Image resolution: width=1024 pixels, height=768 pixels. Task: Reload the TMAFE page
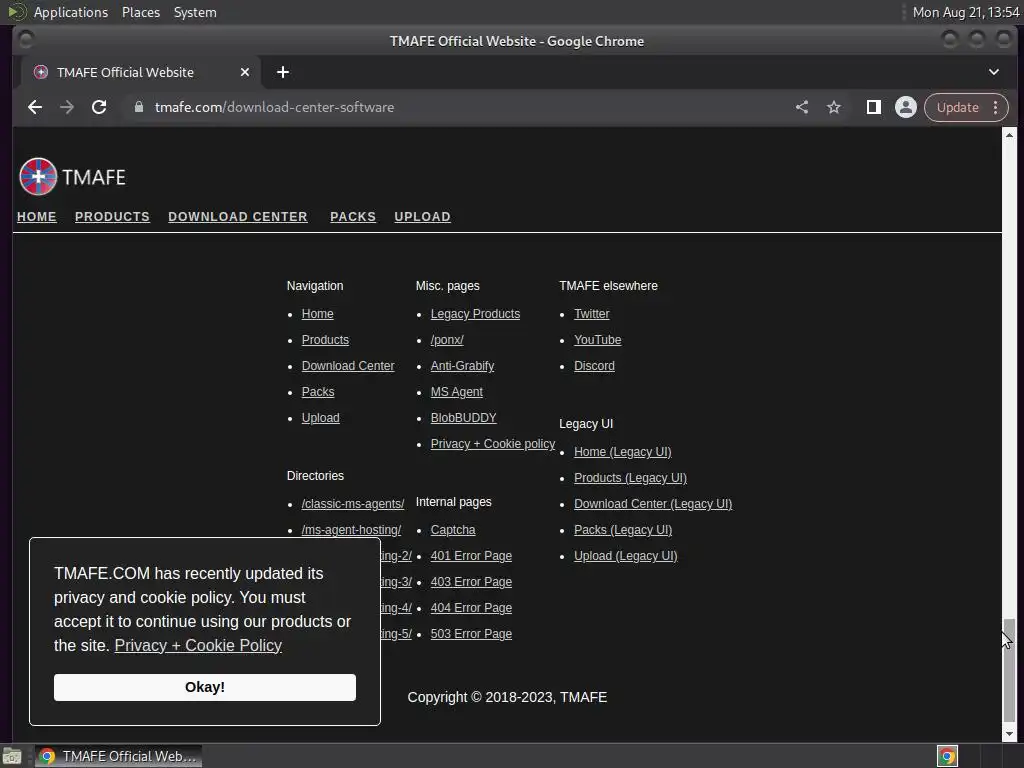coord(99,107)
